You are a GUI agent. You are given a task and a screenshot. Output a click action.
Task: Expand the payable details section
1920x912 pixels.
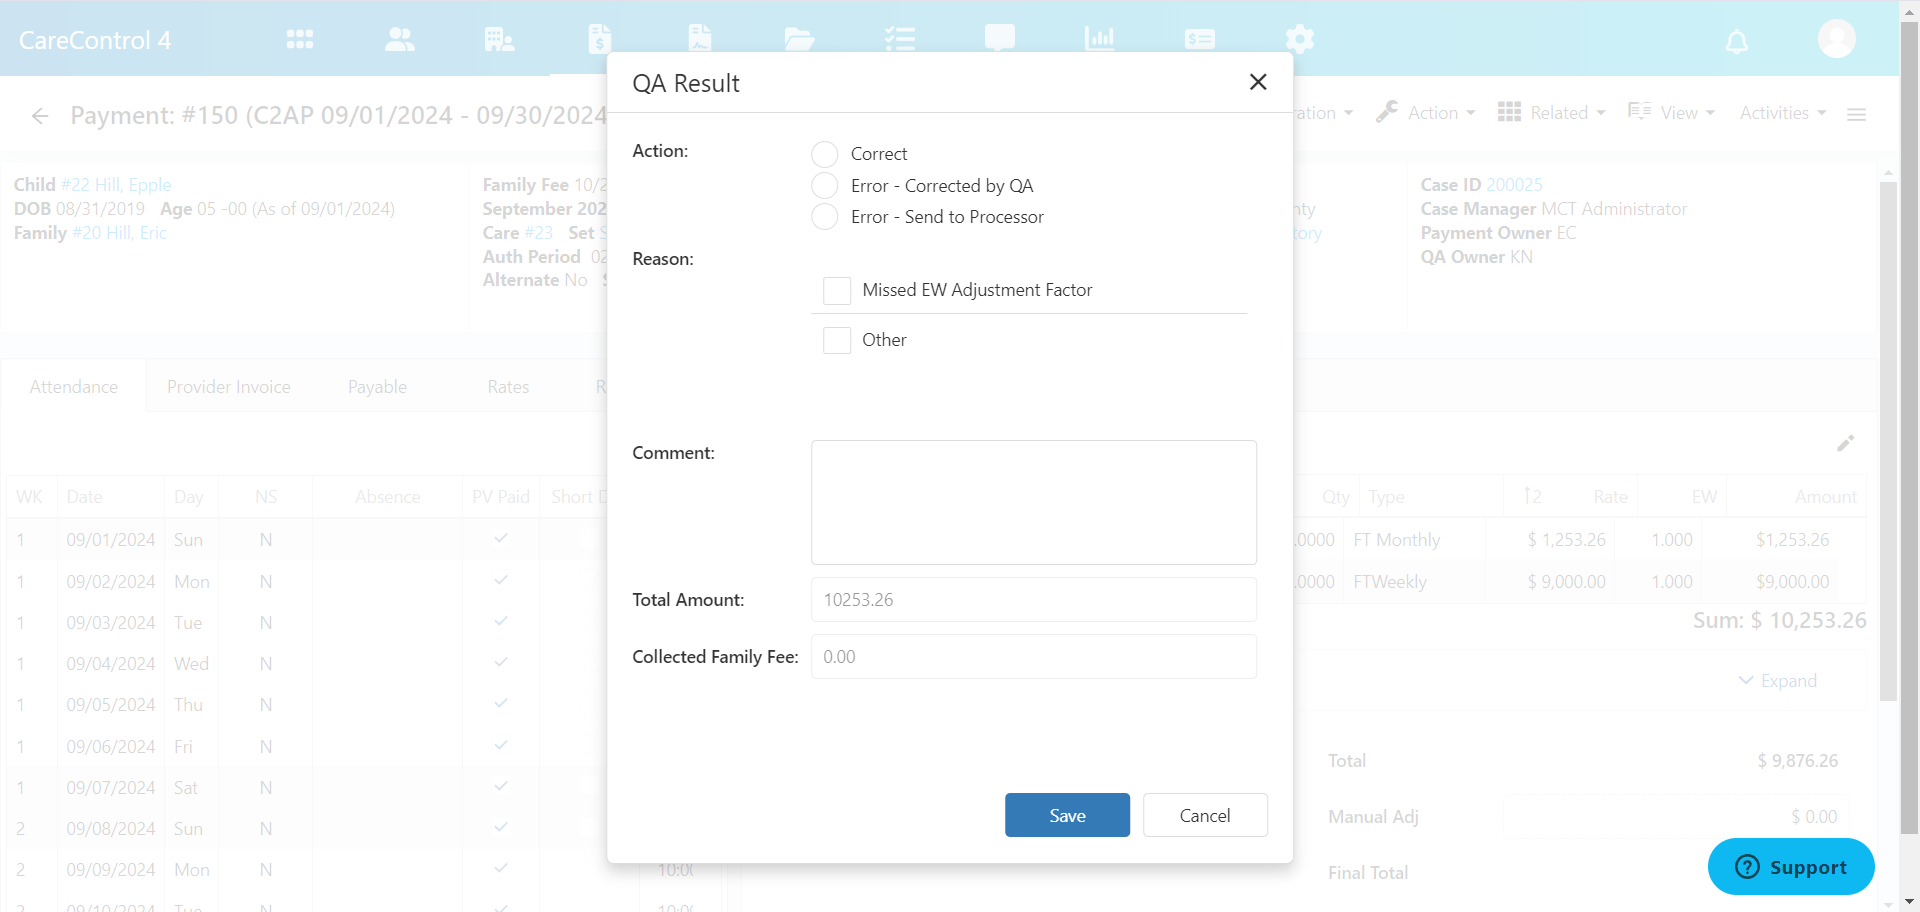click(1778, 681)
